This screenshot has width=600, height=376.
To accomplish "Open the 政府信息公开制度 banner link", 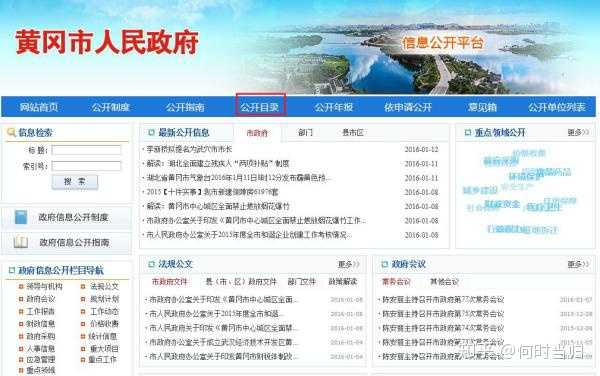I will [67, 218].
